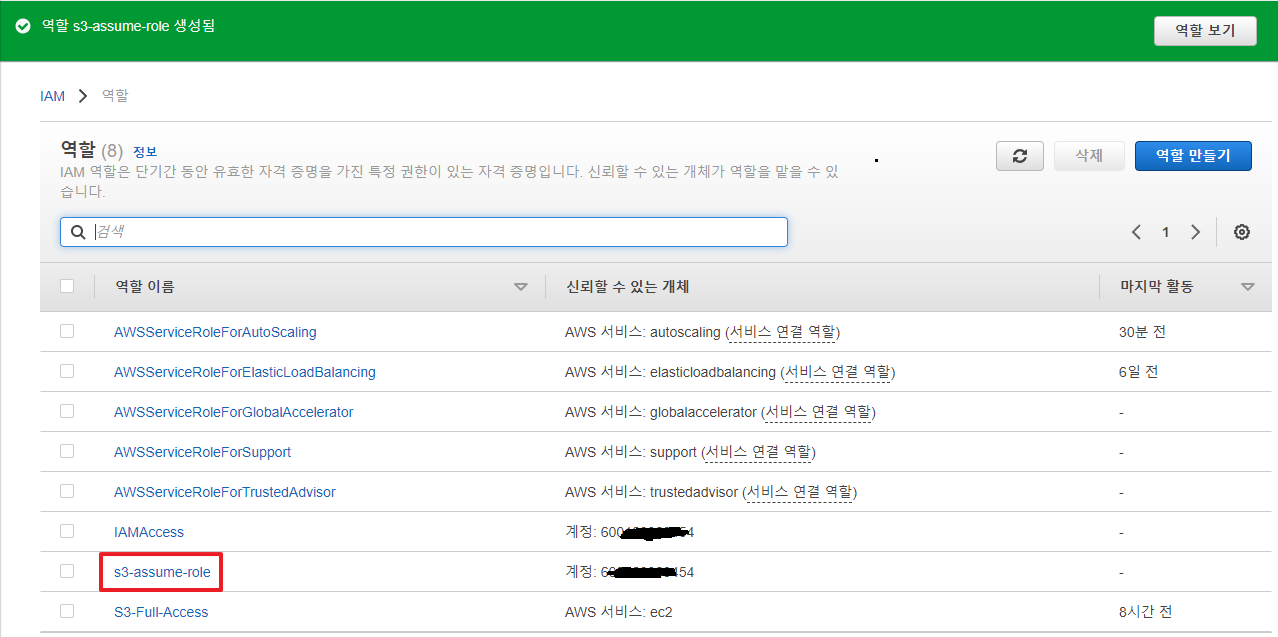The width and height of the screenshot is (1278, 637).
Task: Check the AWSServiceRoleForSupport row checkbox
Action: [x=67, y=451]
